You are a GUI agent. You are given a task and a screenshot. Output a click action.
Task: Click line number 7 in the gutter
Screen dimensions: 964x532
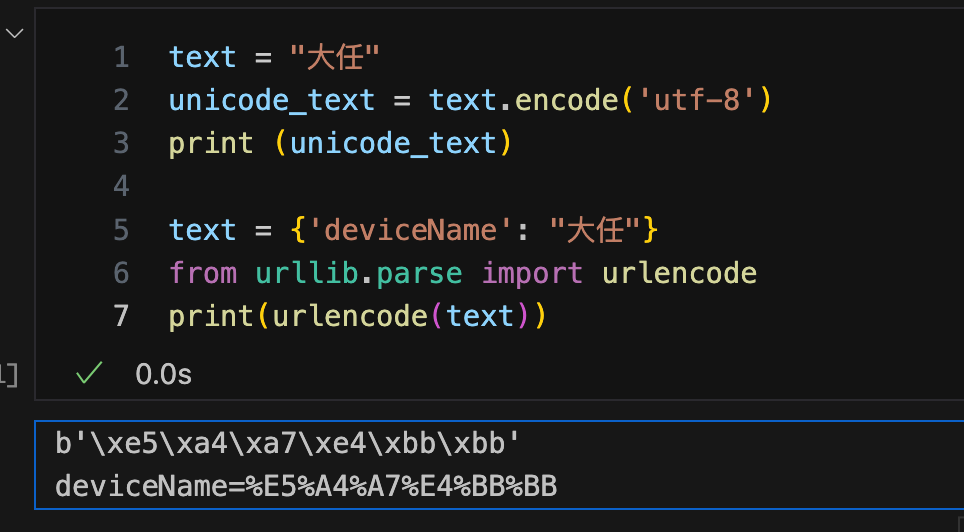(121, 316)
